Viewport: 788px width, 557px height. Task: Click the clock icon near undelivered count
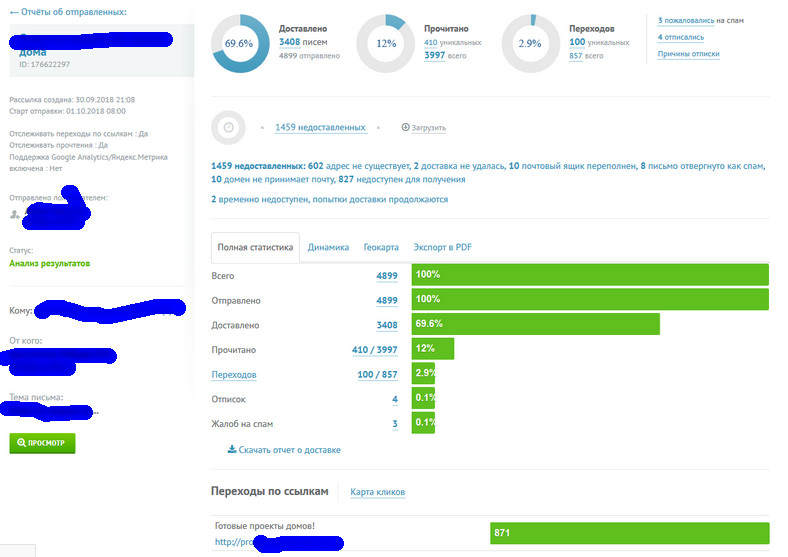tap(228, 127)
